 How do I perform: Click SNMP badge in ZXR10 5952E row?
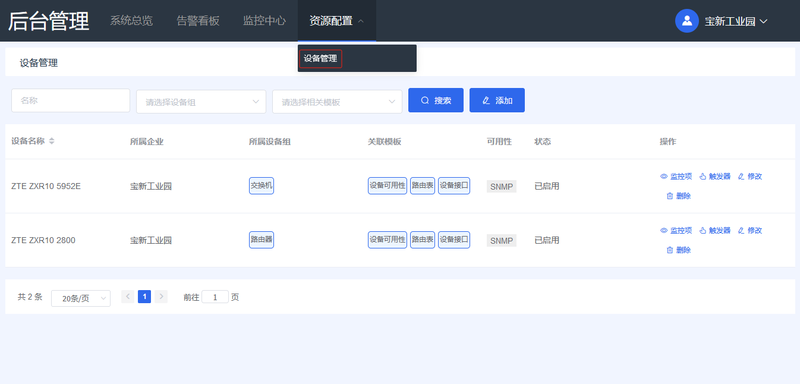tap(502, 186)
